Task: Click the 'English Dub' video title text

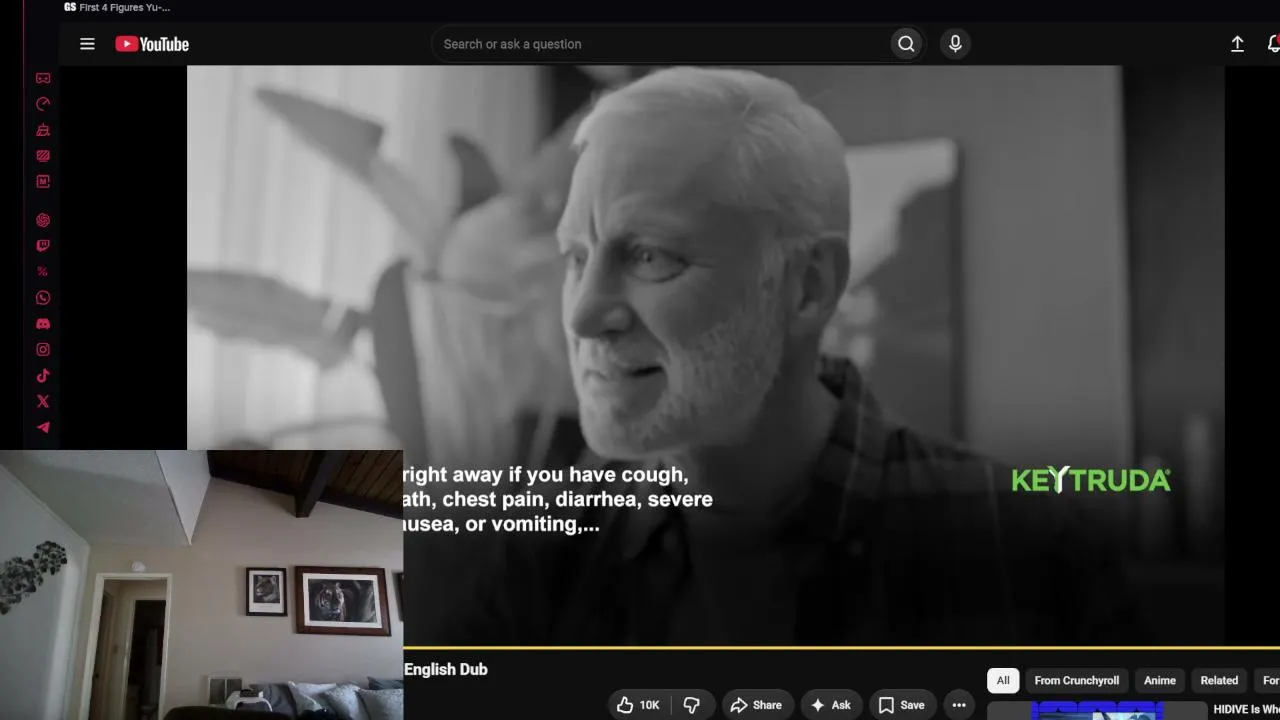Action: point(446,669)
